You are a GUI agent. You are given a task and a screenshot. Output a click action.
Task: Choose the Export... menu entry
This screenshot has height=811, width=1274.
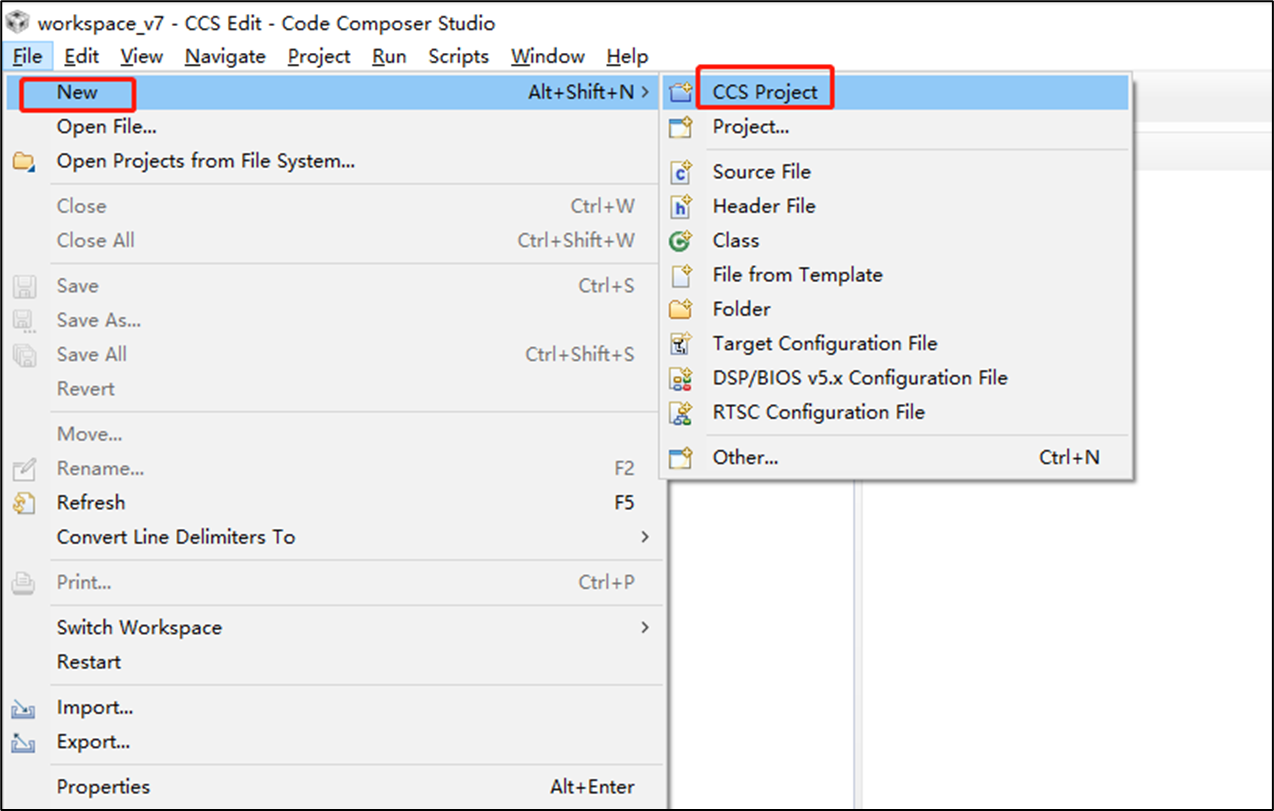coord(334,742)
